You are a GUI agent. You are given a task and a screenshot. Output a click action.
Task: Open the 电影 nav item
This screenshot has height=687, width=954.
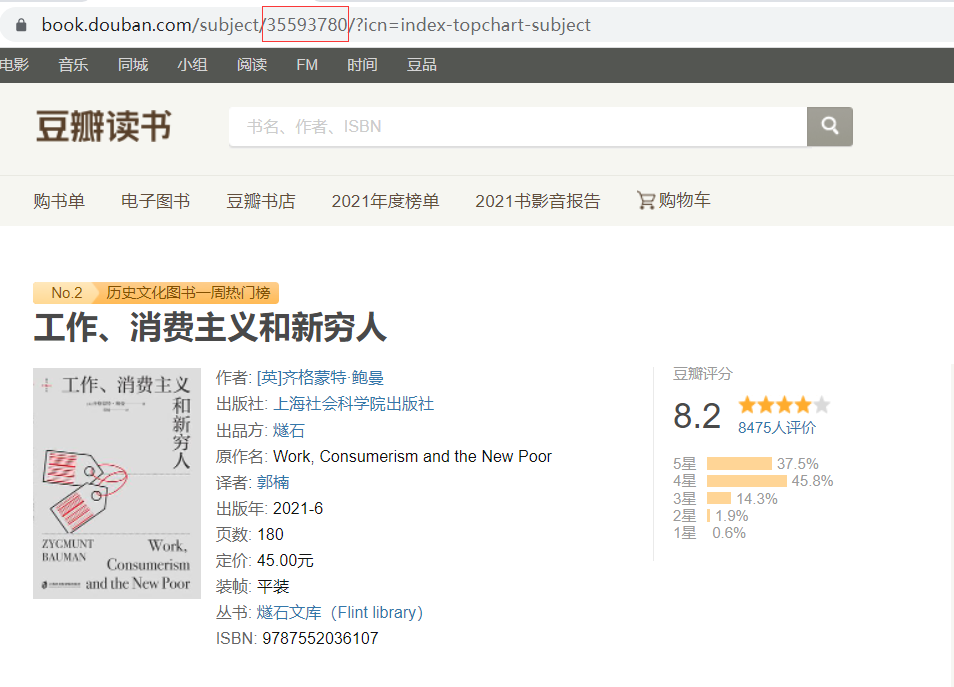[x=14, y=65]
